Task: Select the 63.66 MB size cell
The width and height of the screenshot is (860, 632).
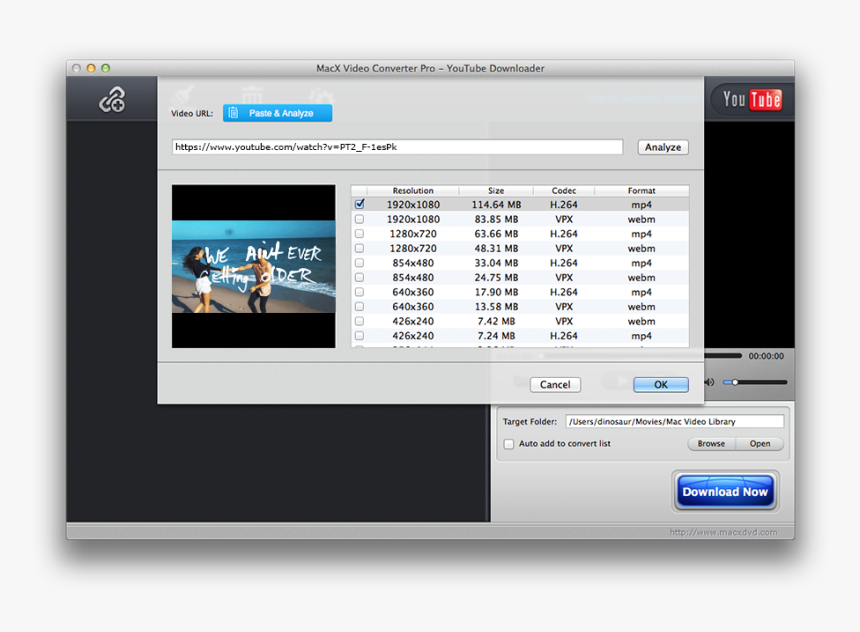Action: click(x=496, y=234)
